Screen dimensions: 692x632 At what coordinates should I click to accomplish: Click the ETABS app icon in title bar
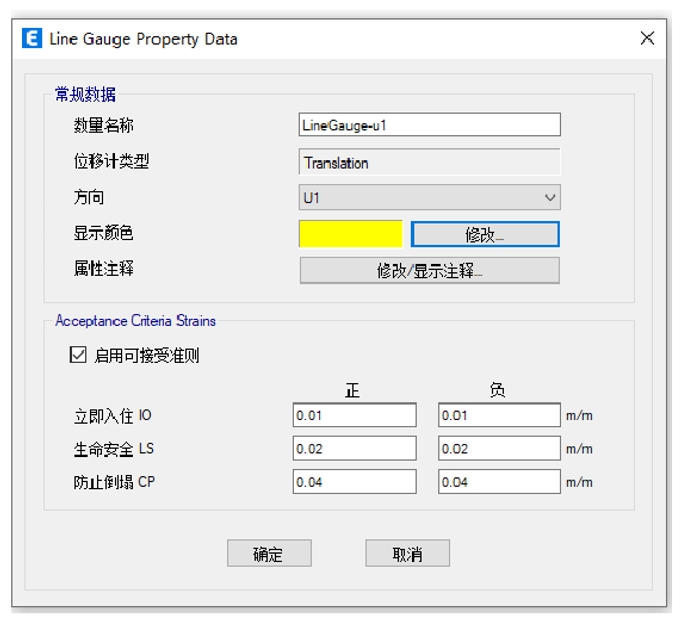tap(32, 39)
